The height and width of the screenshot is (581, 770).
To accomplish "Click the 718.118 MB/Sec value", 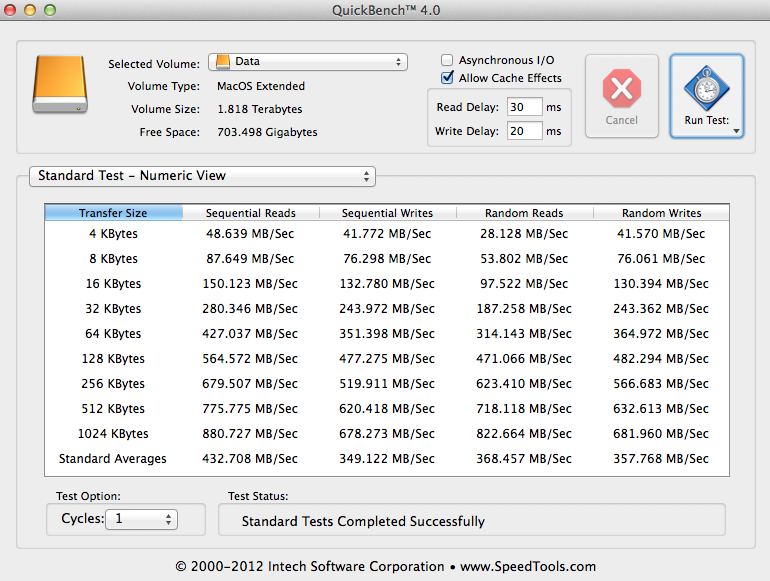I will (524, 409).
